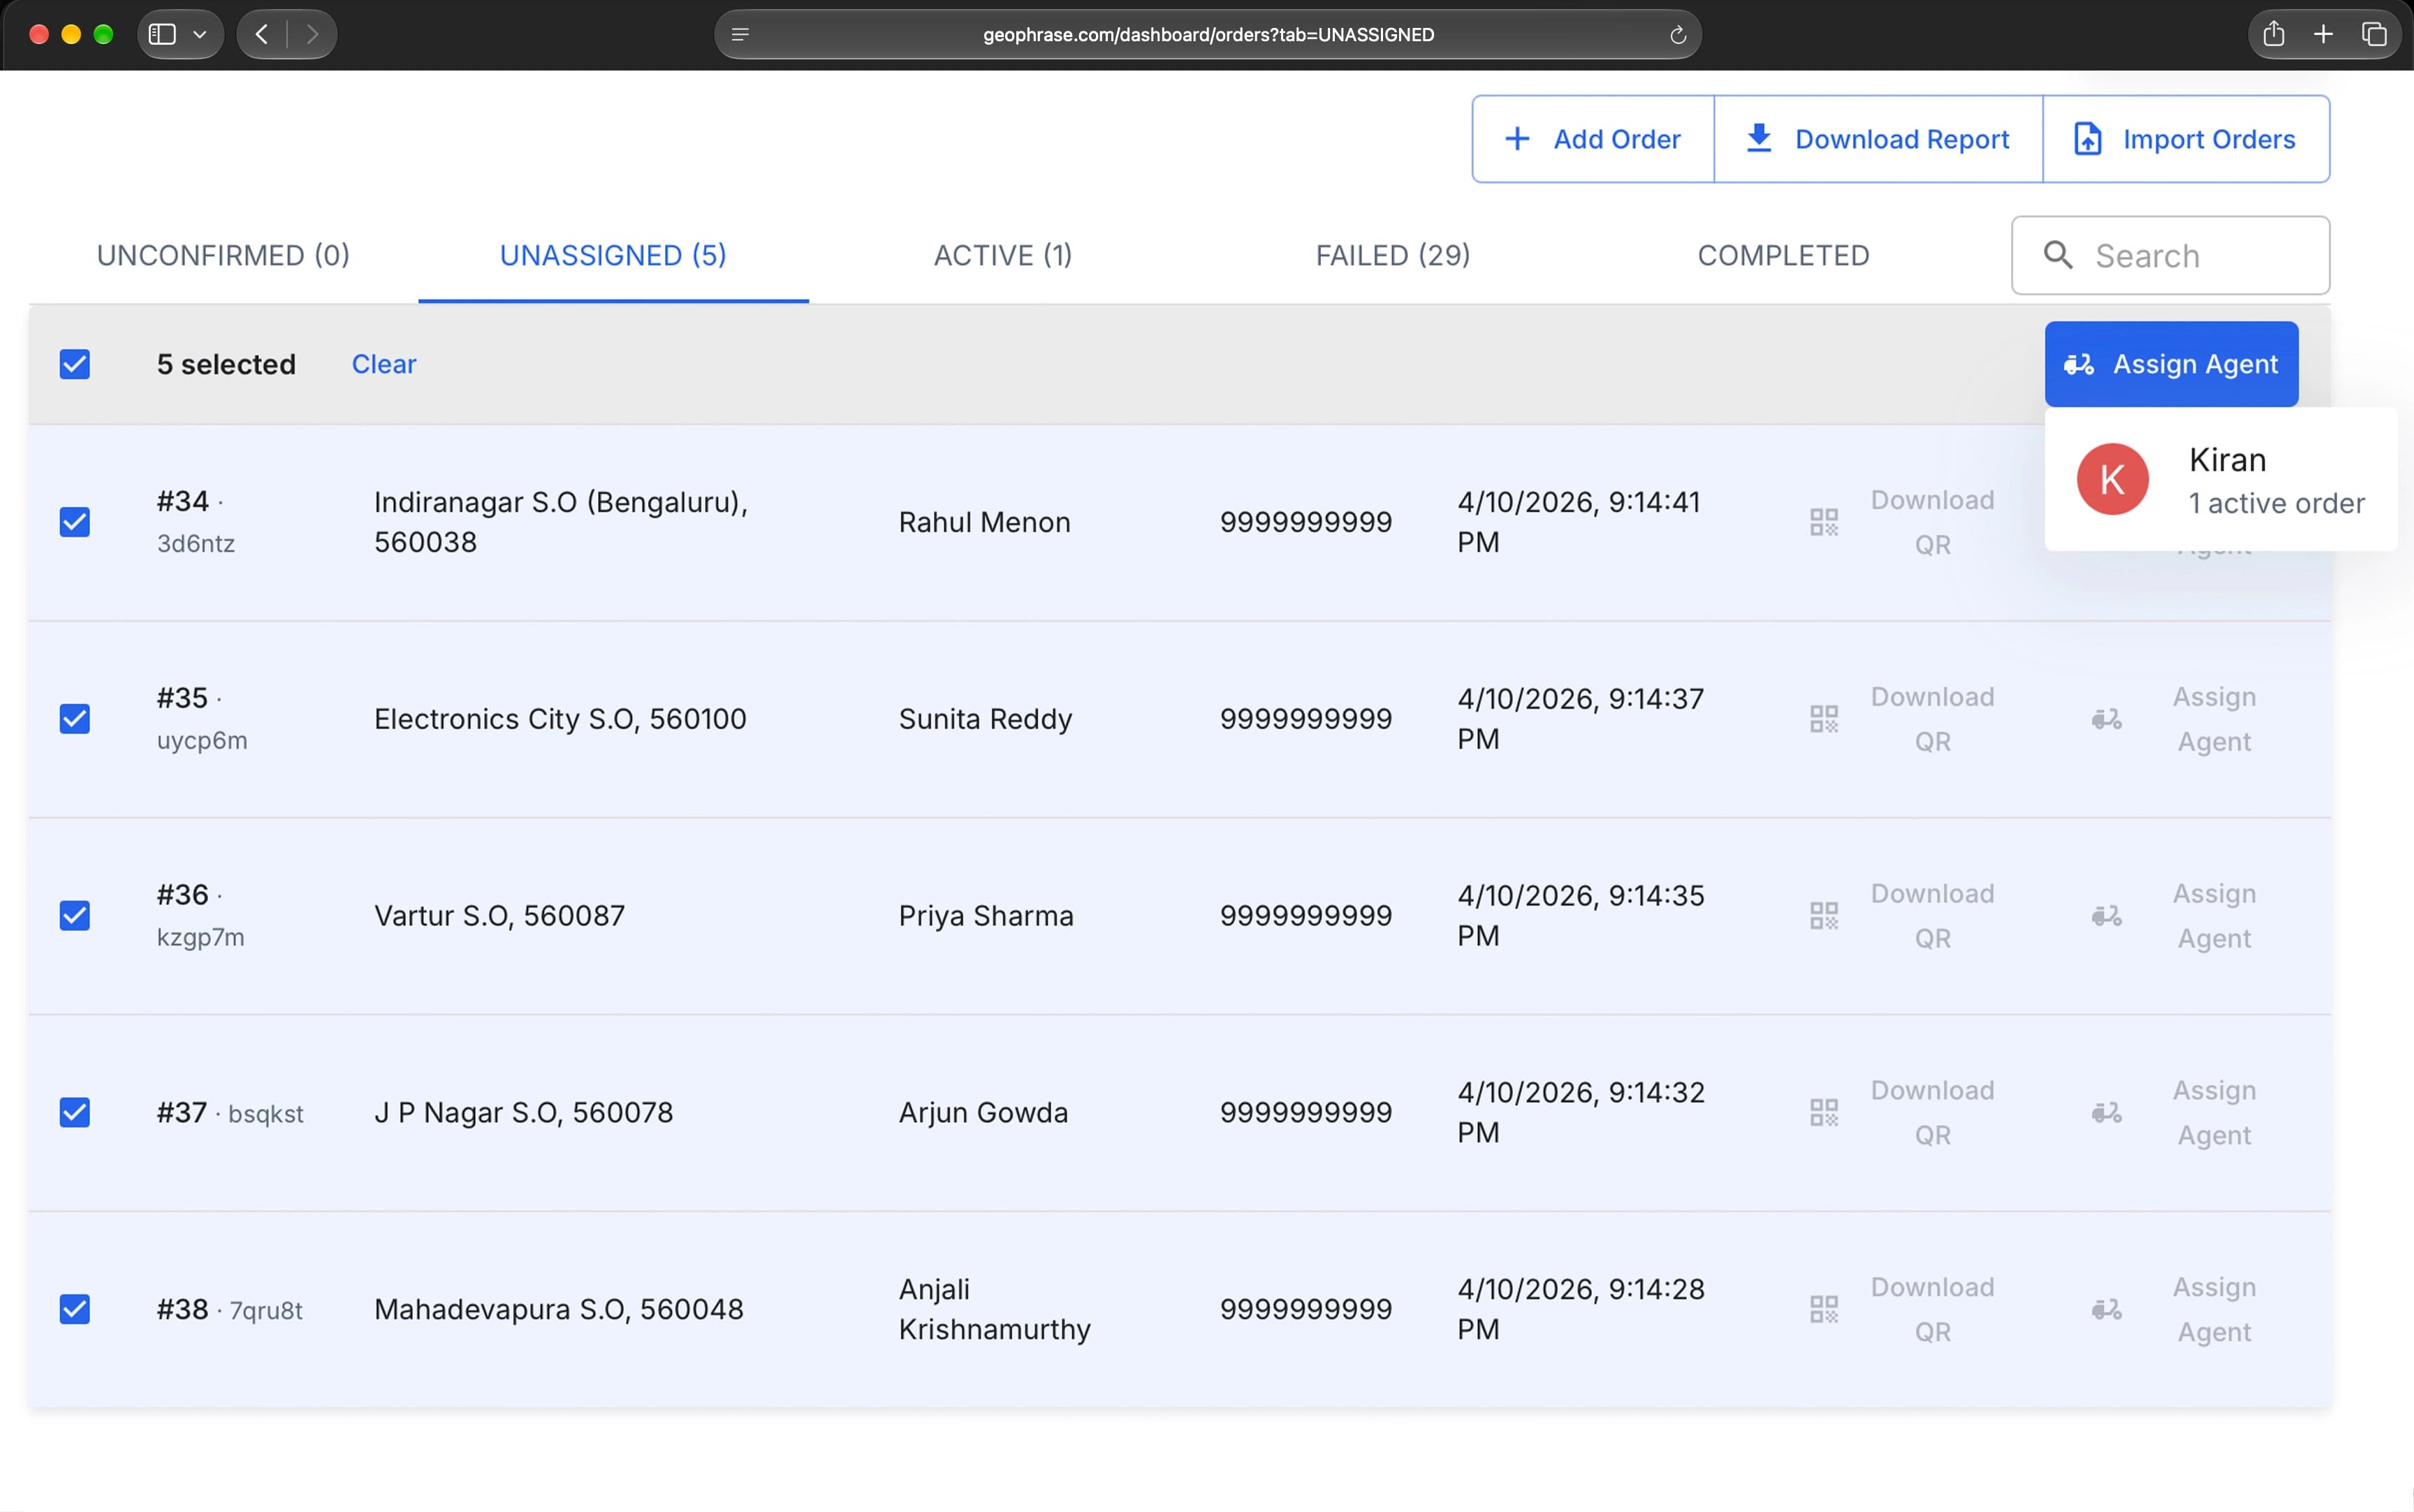Click the address Vartur S.O, 560087
This screenshot has height=1512, width=2414.
(x=499, y=916)
